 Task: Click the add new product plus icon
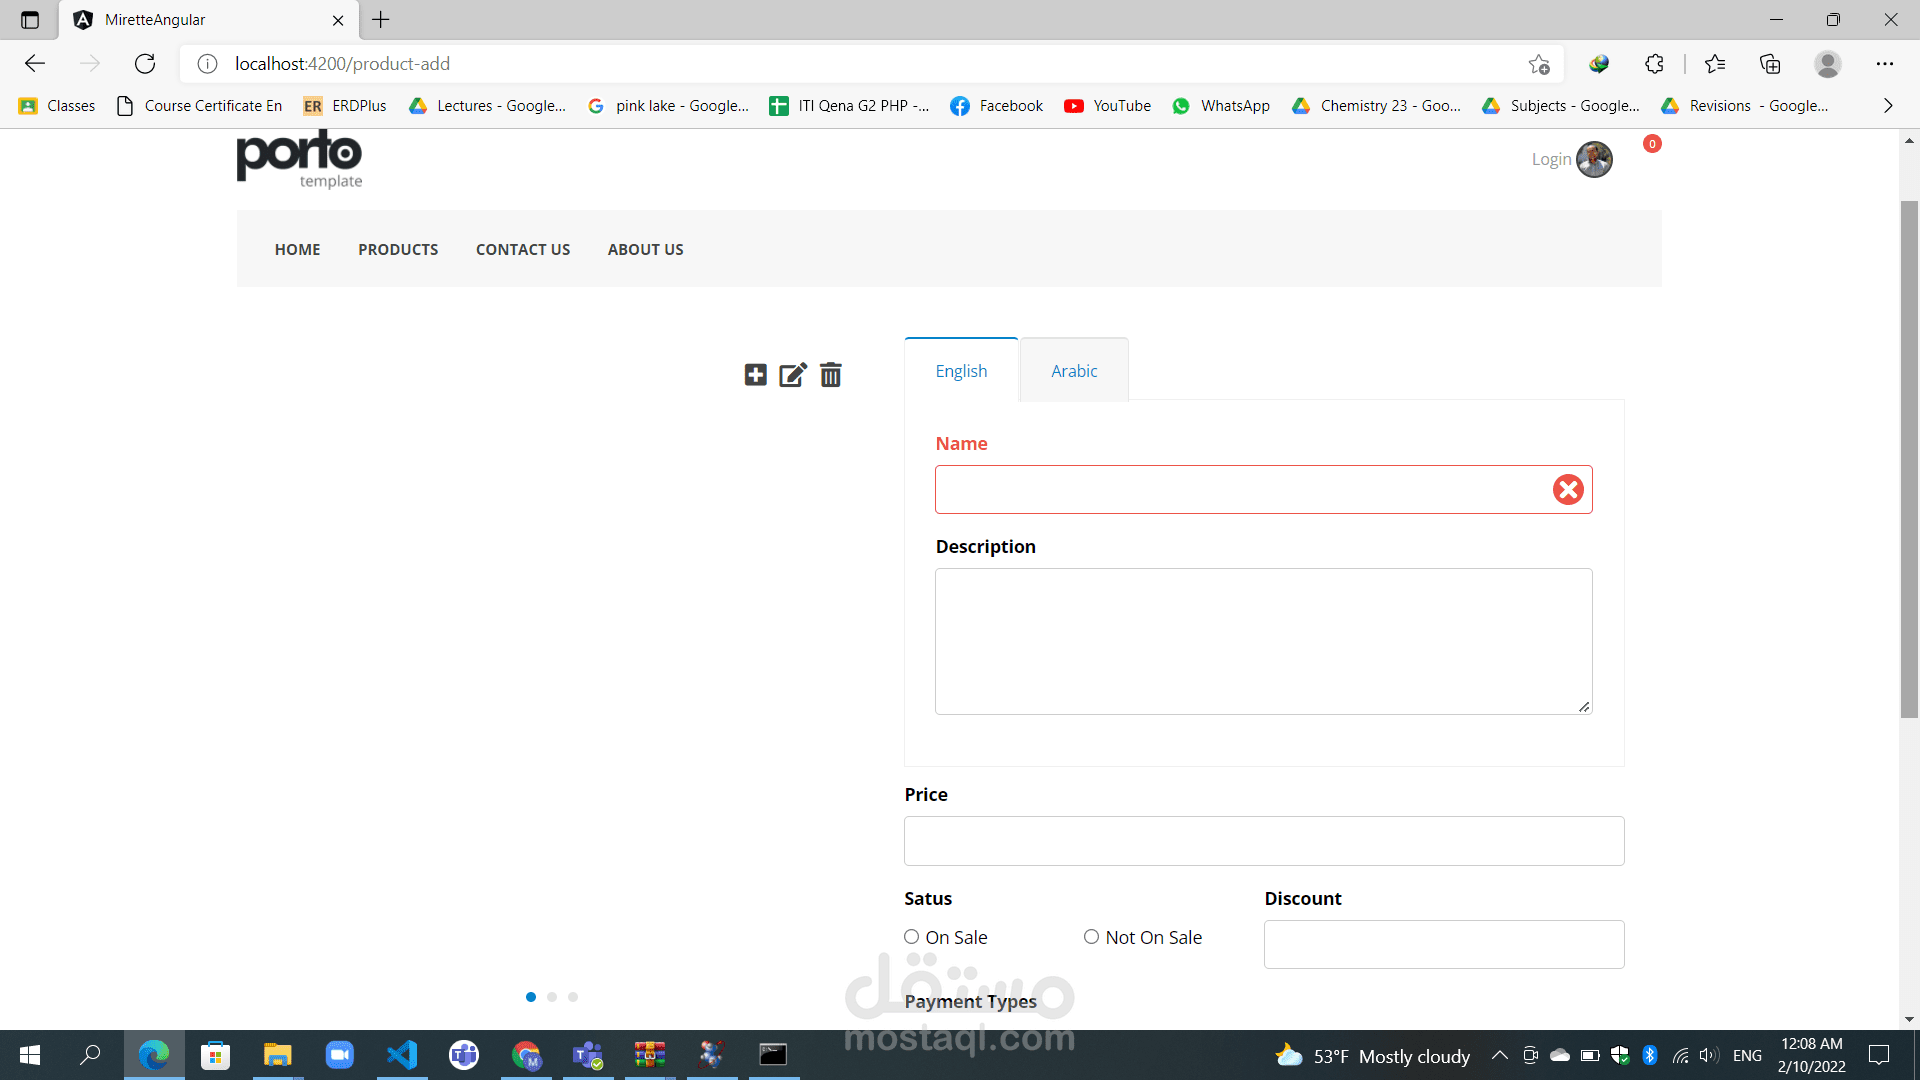click(755, 375)
